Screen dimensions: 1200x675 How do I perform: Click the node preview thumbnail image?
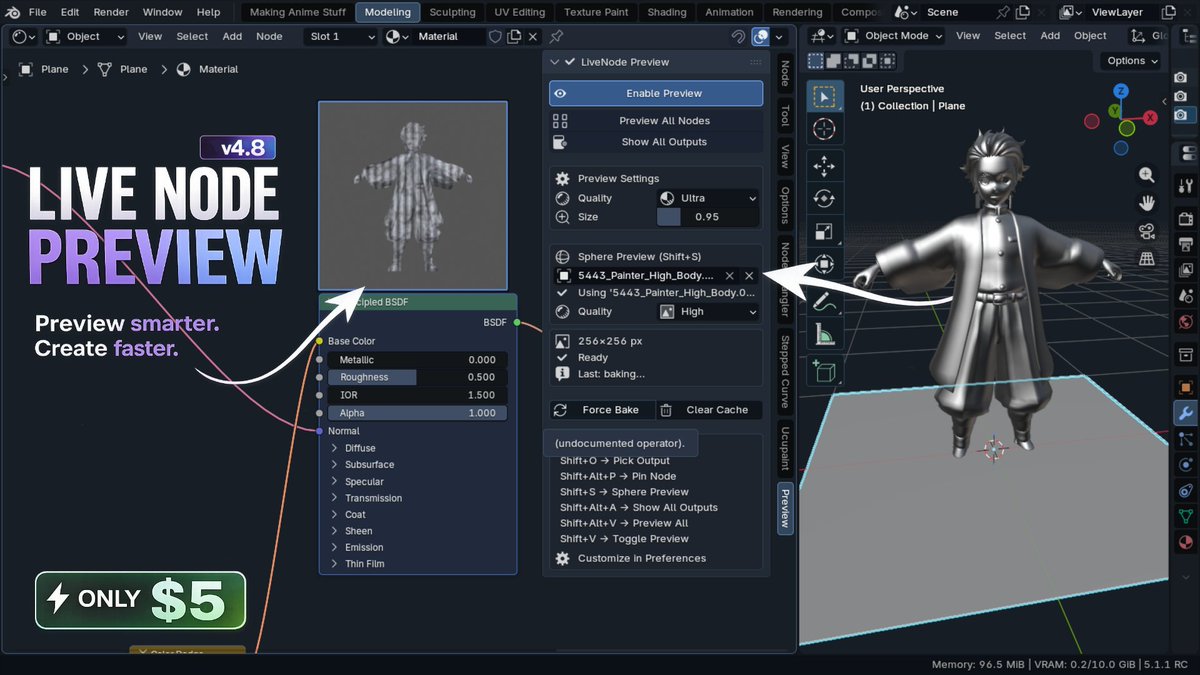(x=413, y=195)
